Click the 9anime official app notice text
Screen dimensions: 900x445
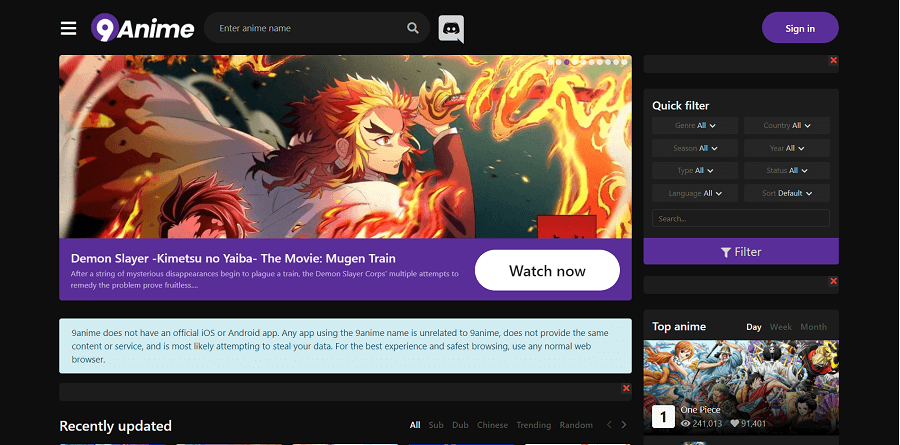point(340,346)
